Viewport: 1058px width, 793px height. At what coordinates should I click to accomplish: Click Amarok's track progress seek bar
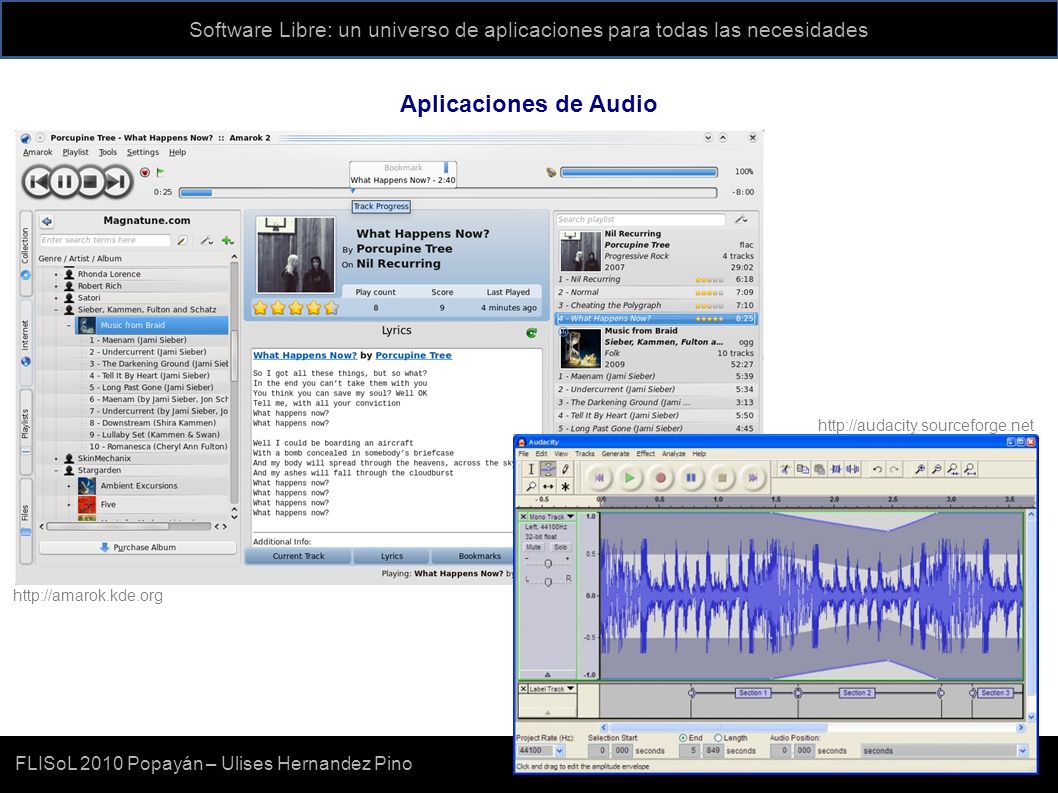tap(447, 192)
